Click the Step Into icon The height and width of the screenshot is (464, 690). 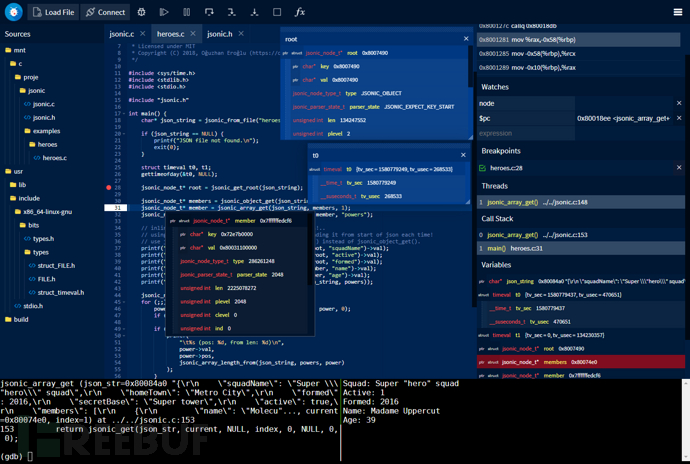tap(231, 12)
